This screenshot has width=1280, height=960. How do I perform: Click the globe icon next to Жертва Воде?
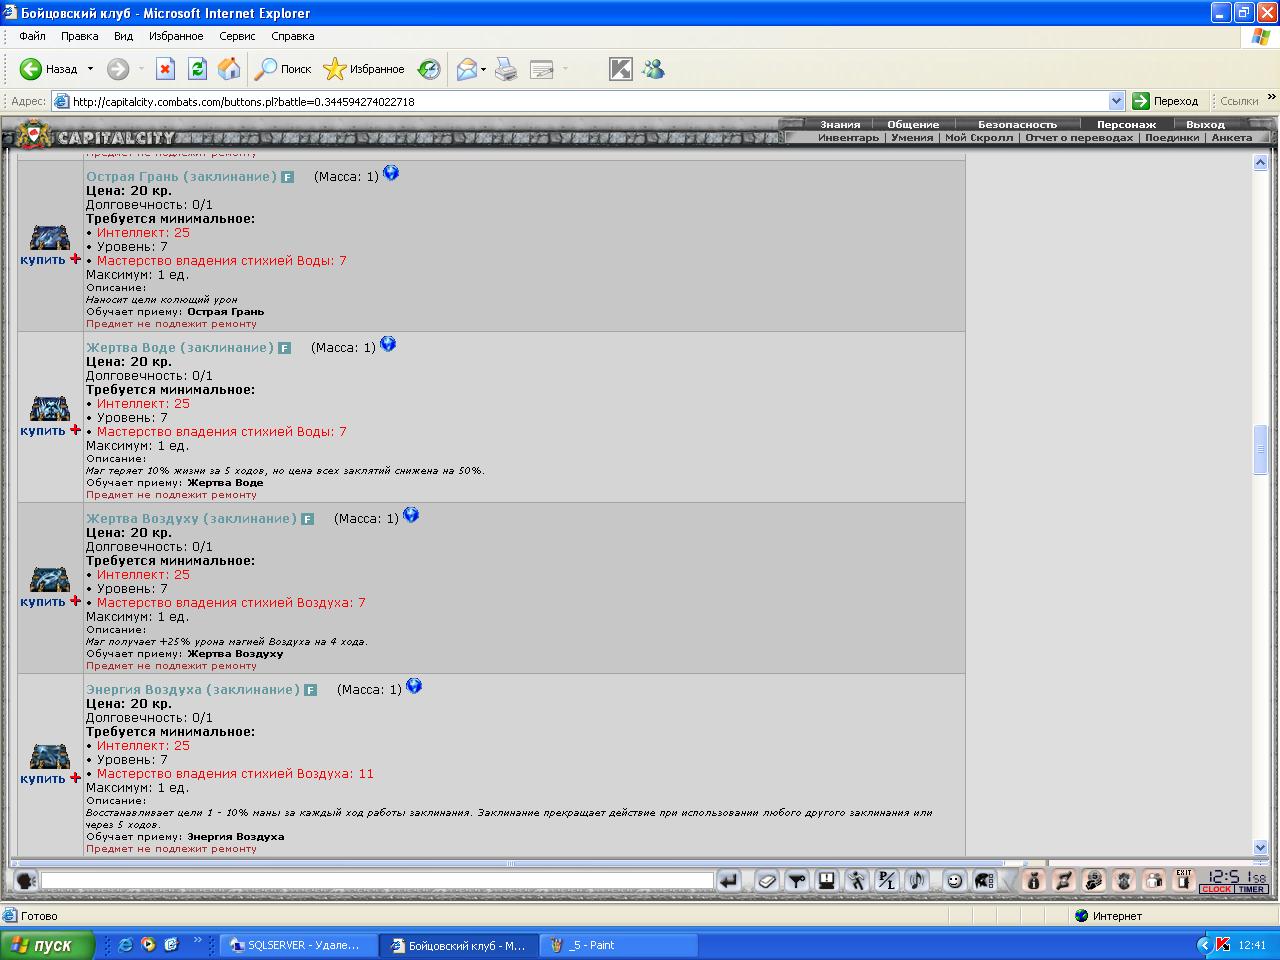388,344
